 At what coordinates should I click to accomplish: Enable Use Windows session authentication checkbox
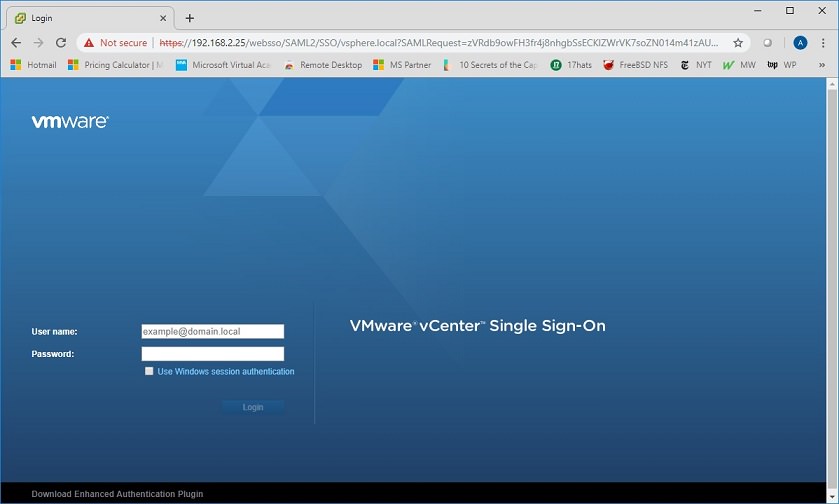tap(149, 371)
